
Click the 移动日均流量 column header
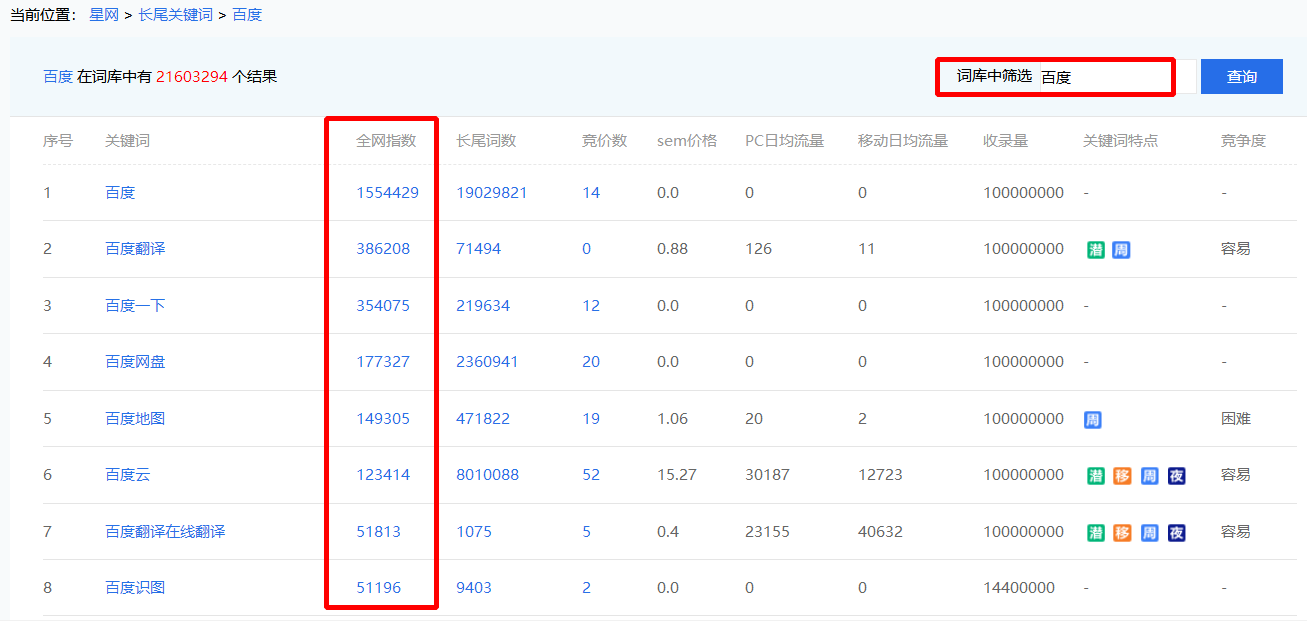coord(903,141)
